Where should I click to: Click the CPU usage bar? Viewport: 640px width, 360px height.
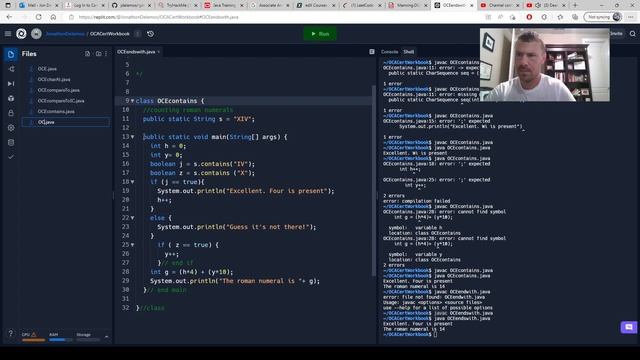(33, 340)
